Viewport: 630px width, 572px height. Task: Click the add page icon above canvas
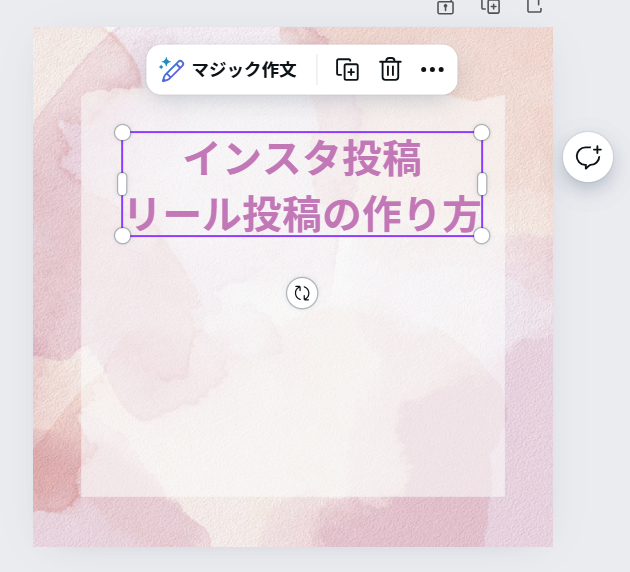535,6
